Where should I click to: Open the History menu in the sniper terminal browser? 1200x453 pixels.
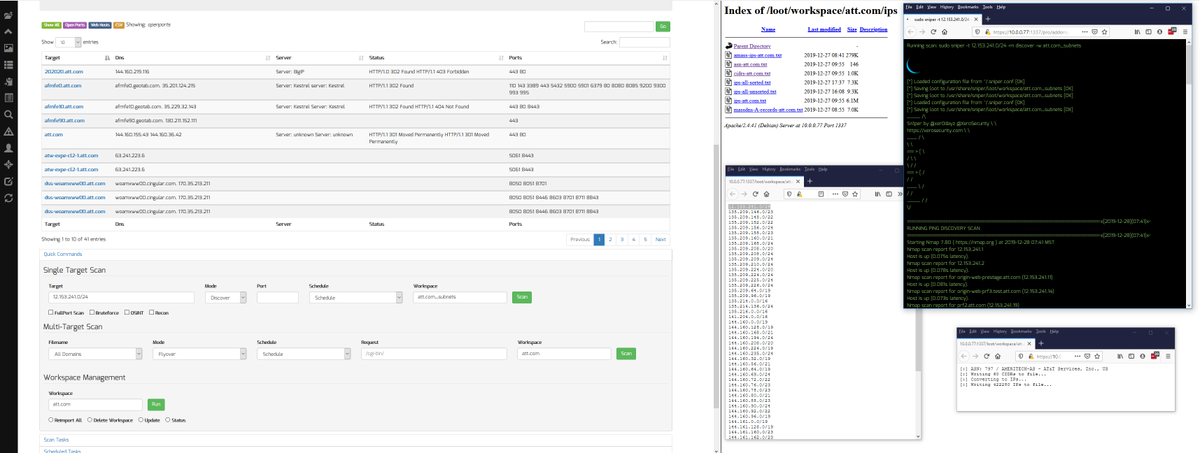[x=947, y=7]
